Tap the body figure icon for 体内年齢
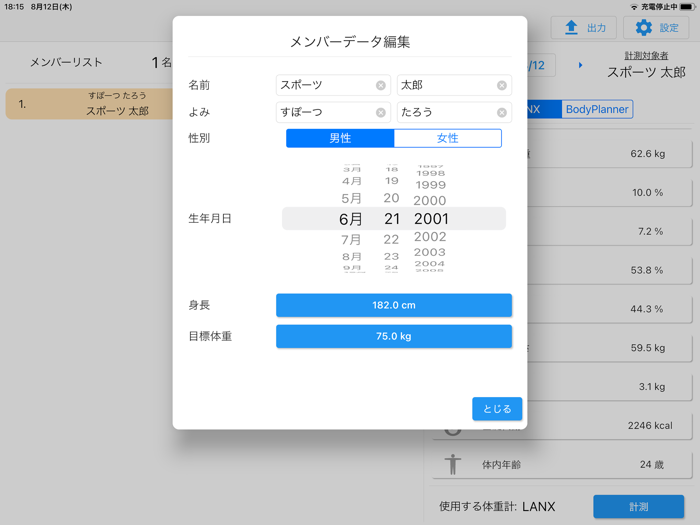 [453, 464]
